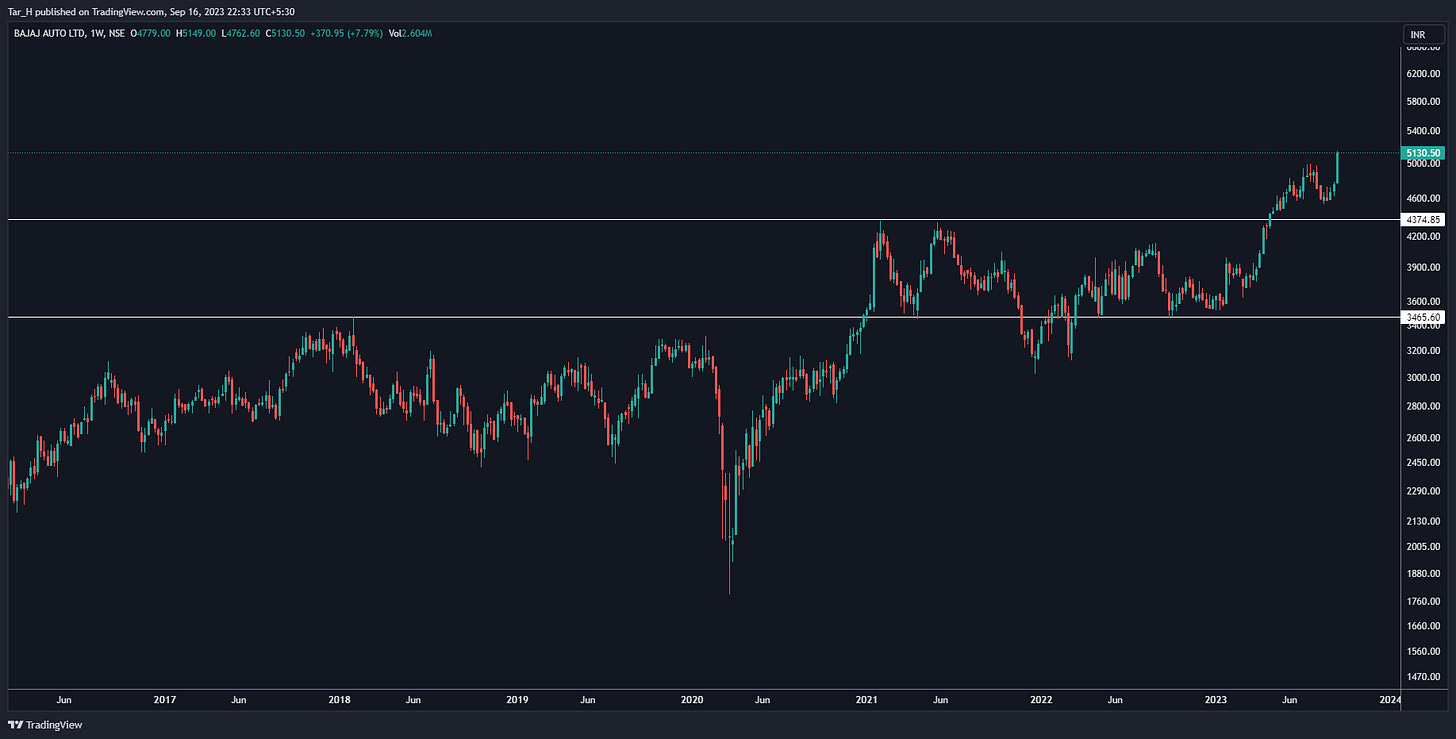Click the 2130.00 price axis label

[1423, 521]
